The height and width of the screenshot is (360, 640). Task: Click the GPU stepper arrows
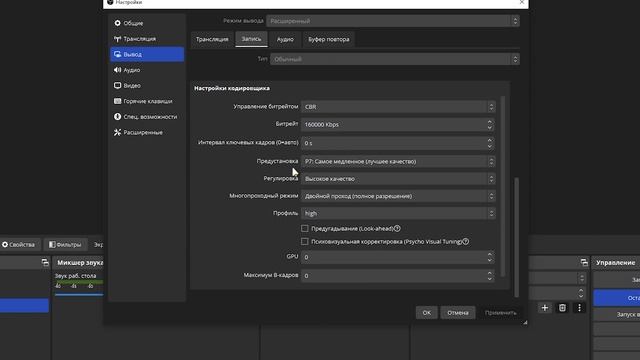point(490,257)
